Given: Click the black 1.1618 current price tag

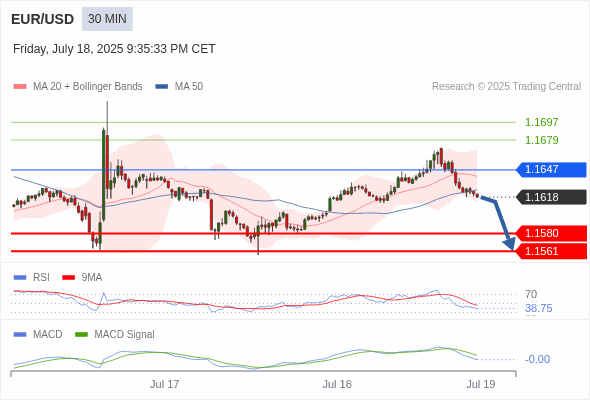Looking at the screenshot, I should 551,197.
